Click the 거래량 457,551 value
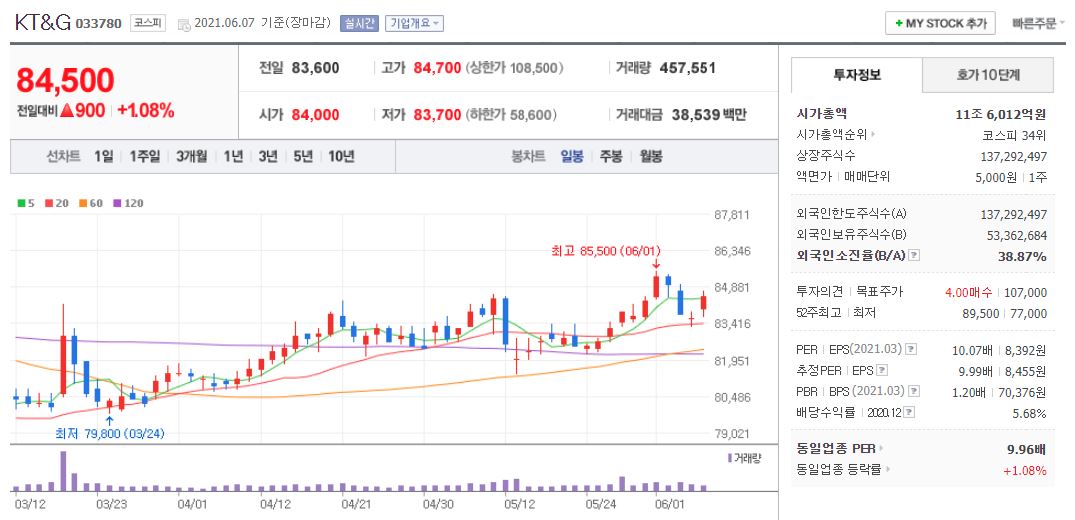Image resolution: width=1075 pixels, height=520 pixels. 688,68
